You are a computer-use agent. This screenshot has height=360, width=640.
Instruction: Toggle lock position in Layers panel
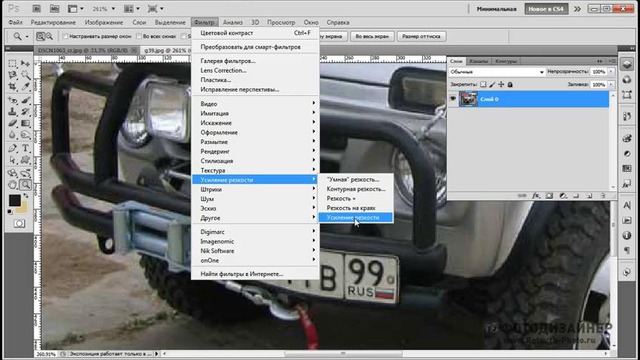click(501, 84)
